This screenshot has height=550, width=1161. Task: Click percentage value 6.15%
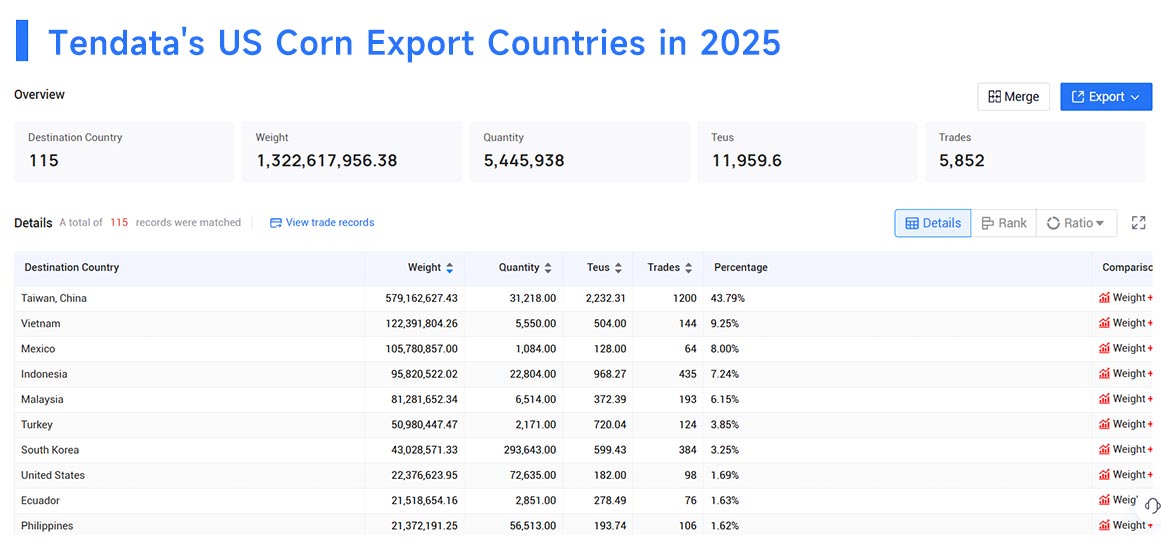pos(725,399)
